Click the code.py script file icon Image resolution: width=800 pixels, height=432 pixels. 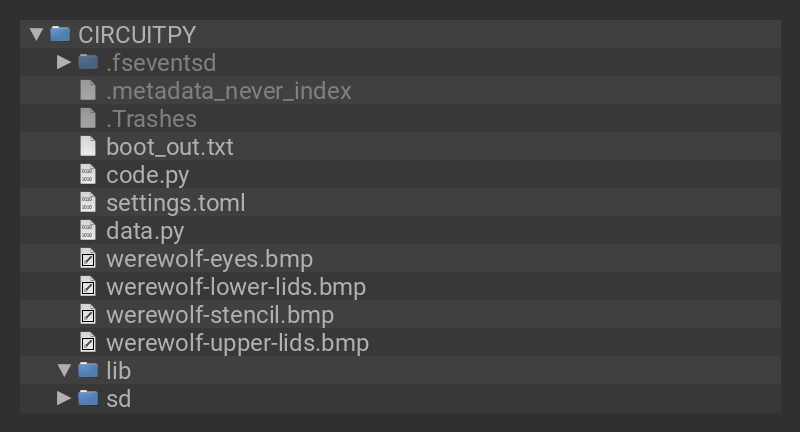pyautogui.click(x=88, y=175)
